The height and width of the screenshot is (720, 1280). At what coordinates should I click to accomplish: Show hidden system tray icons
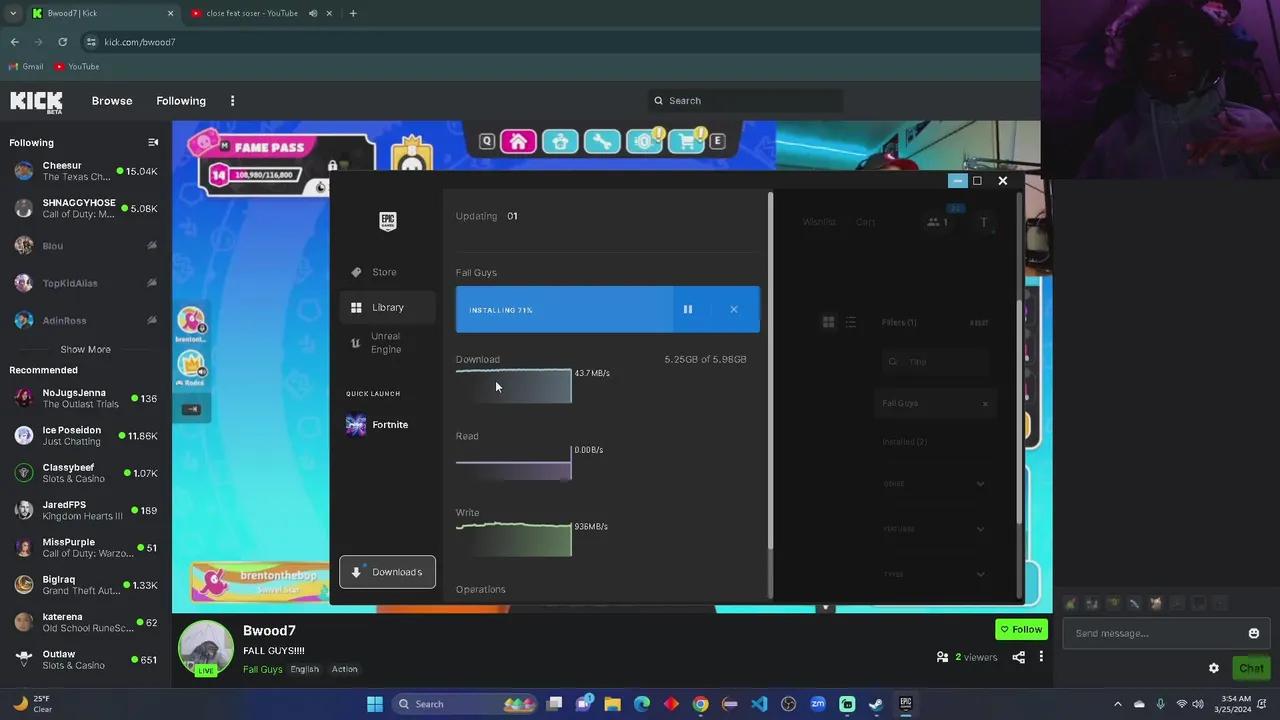(x=1118, y=704)
